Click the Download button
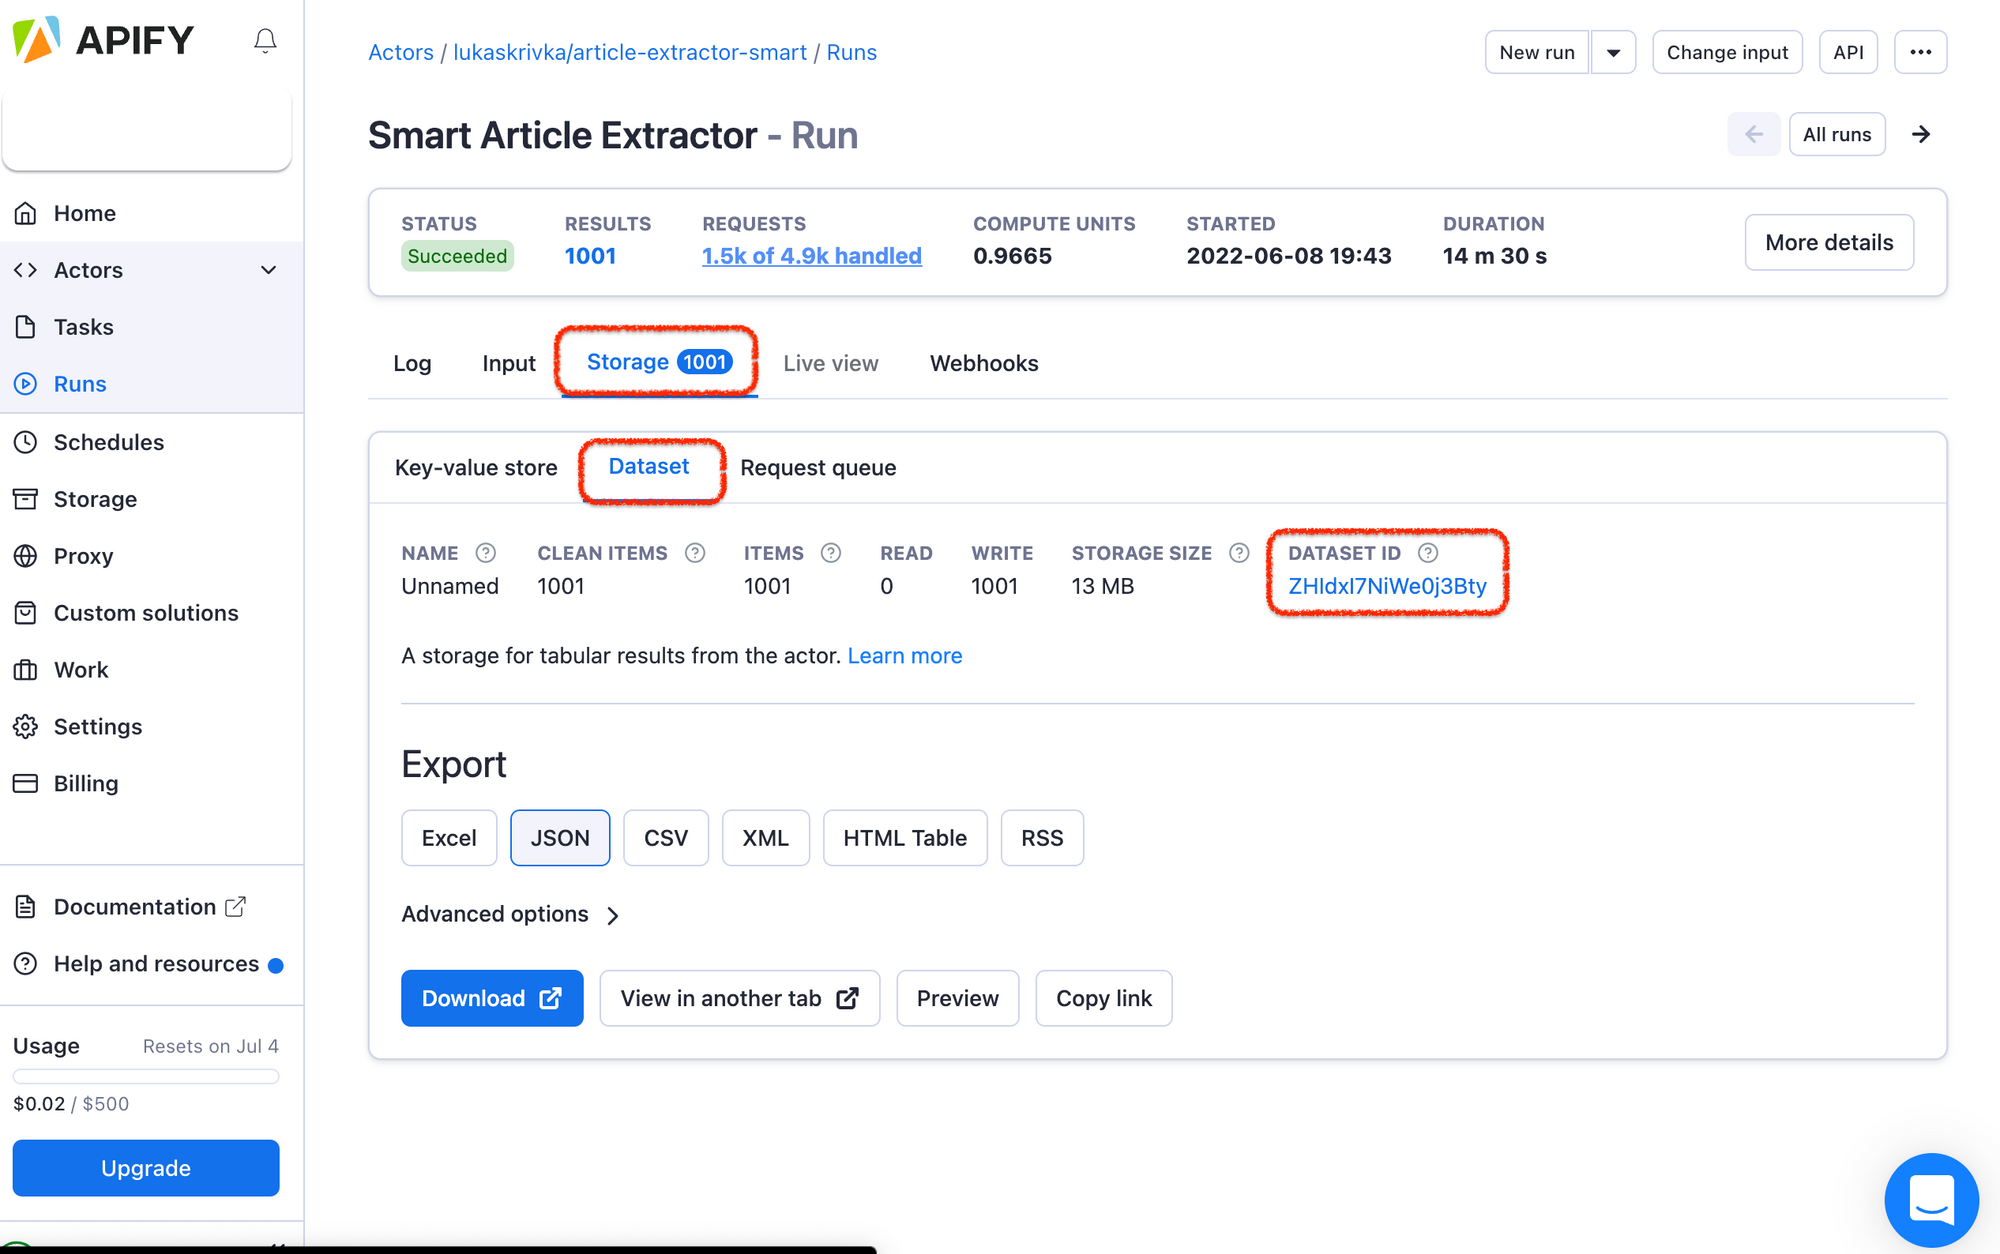Screen dimensions: 2000x1254 (x=492, y=998)
